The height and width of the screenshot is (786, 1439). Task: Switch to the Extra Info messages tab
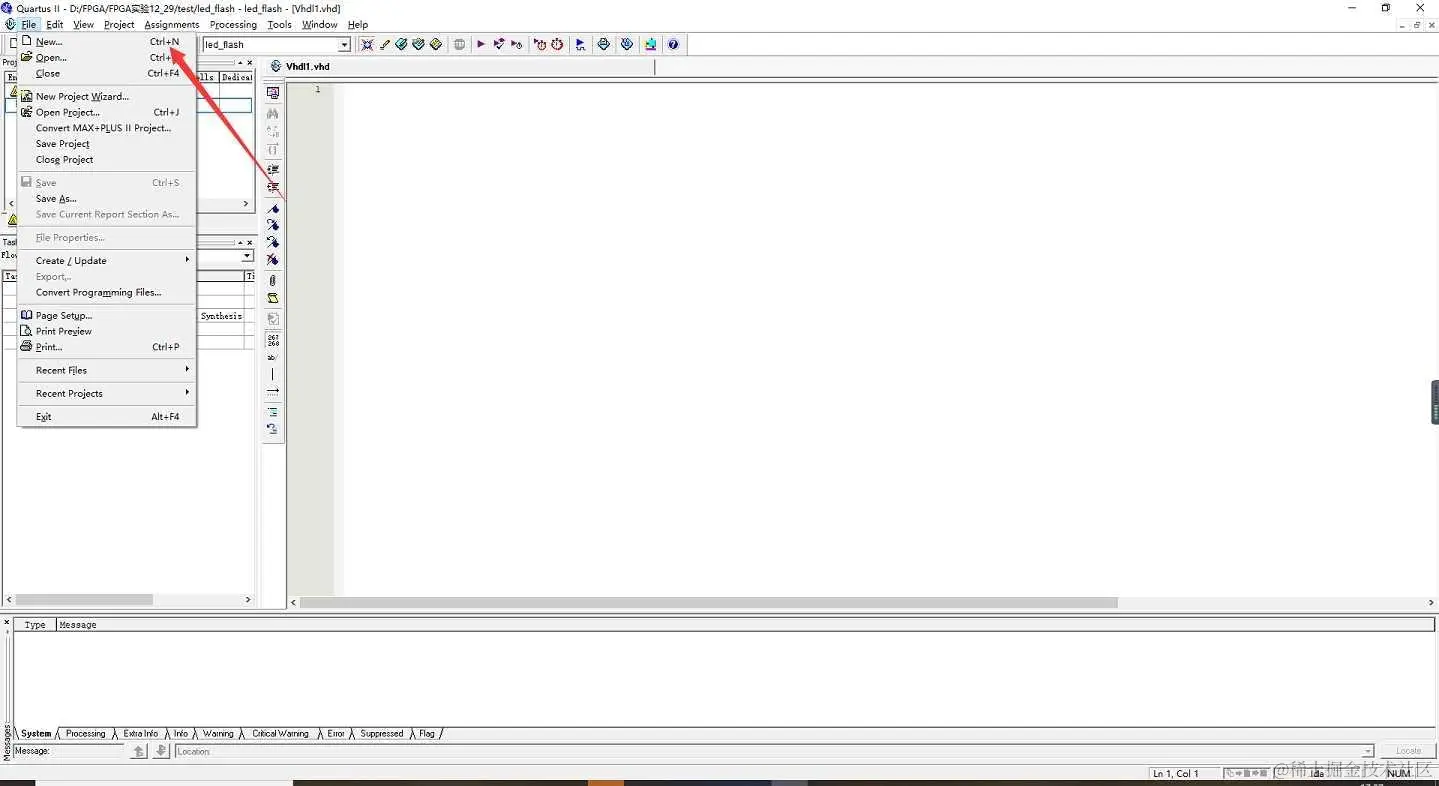pyautogui.click(x=141, y=733)
